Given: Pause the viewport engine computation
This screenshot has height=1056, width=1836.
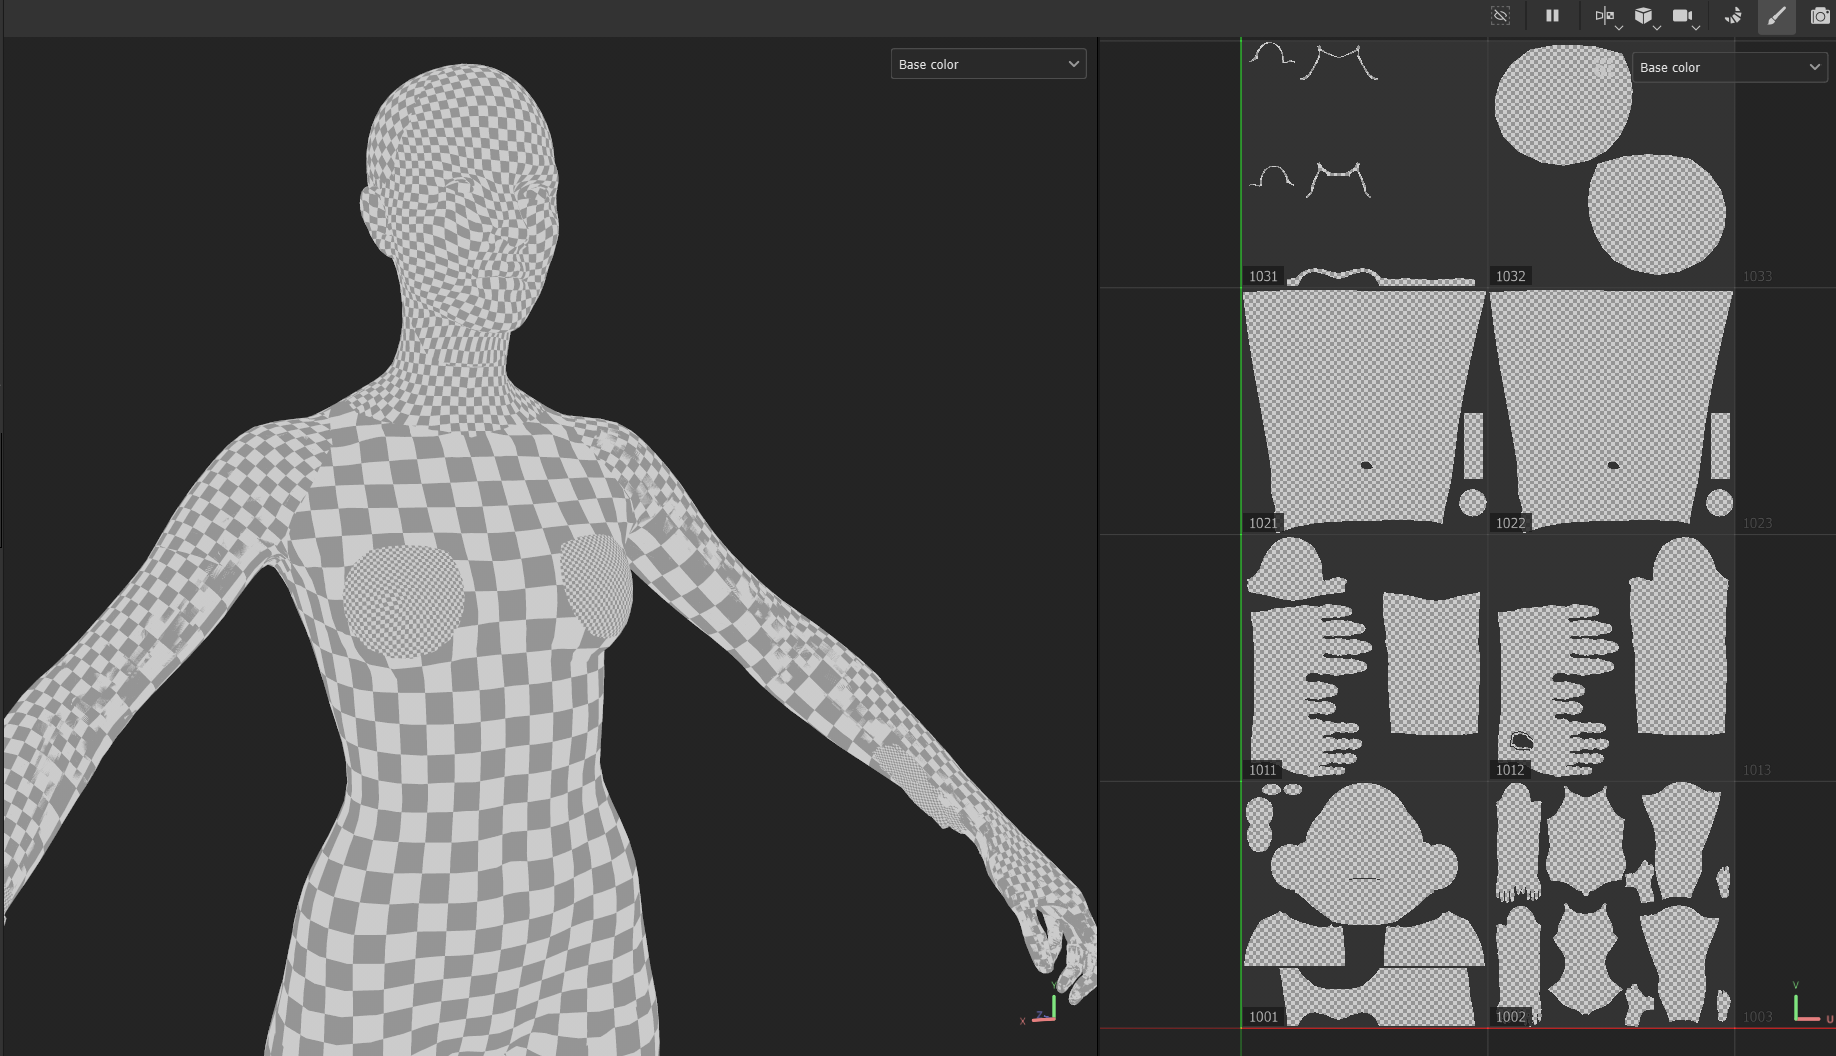Looking at the screenshot, I should (x=1552, y=16).
